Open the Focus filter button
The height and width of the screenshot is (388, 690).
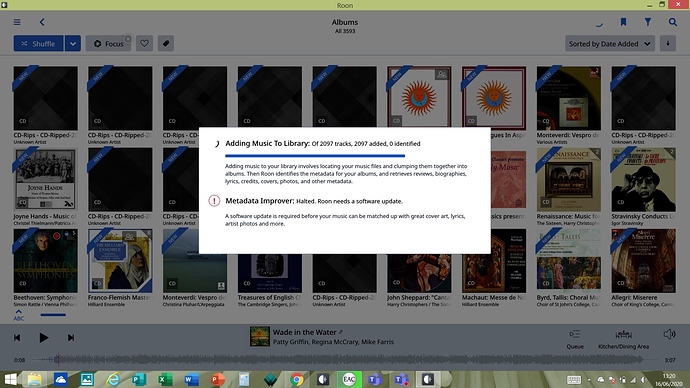tap(108, 44)
